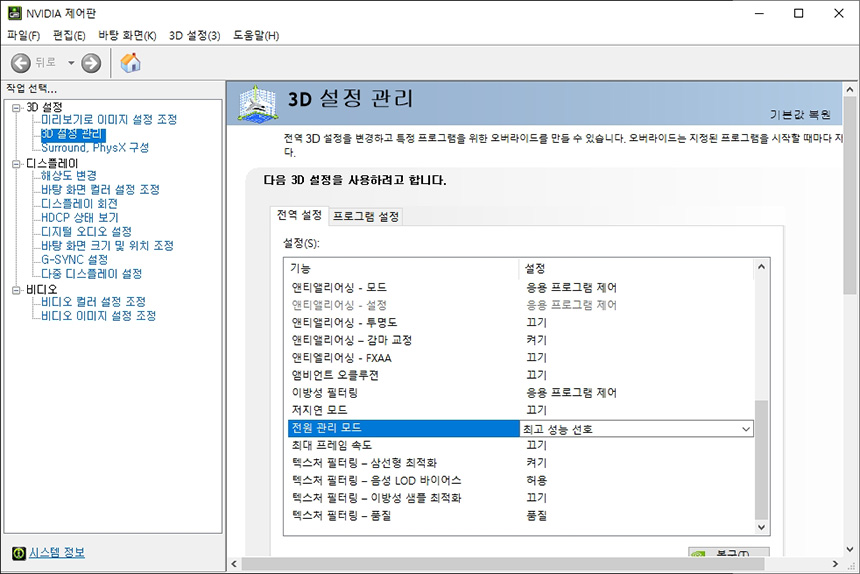Image resolution: width=860 pixels, height=574 pixels.
Task: Click the 시스템 정보 link
Action: click(56, 553)
